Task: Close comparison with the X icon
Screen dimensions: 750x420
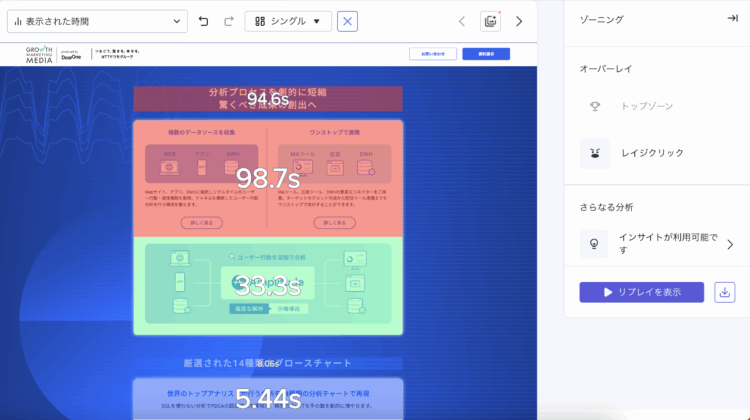Action: pos(347,21)
